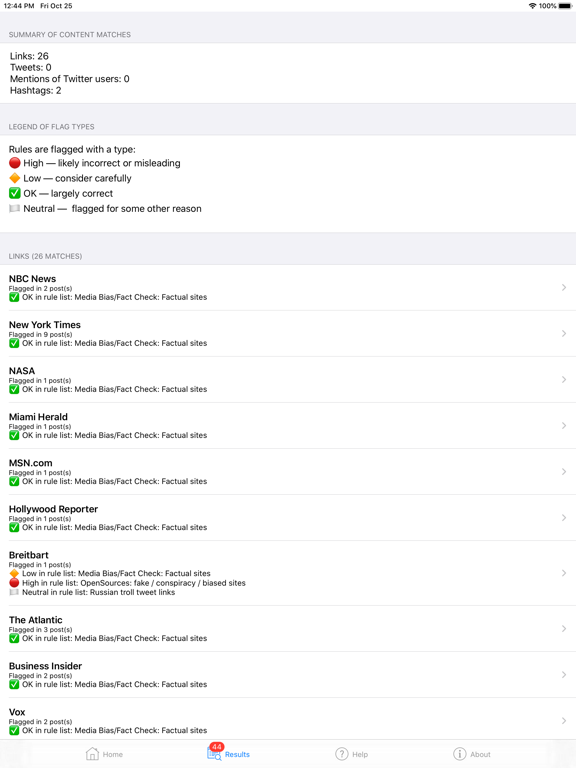Click 'Rules are flagged with a type:' text
576x768 pixels.
(x=72, y=149)
